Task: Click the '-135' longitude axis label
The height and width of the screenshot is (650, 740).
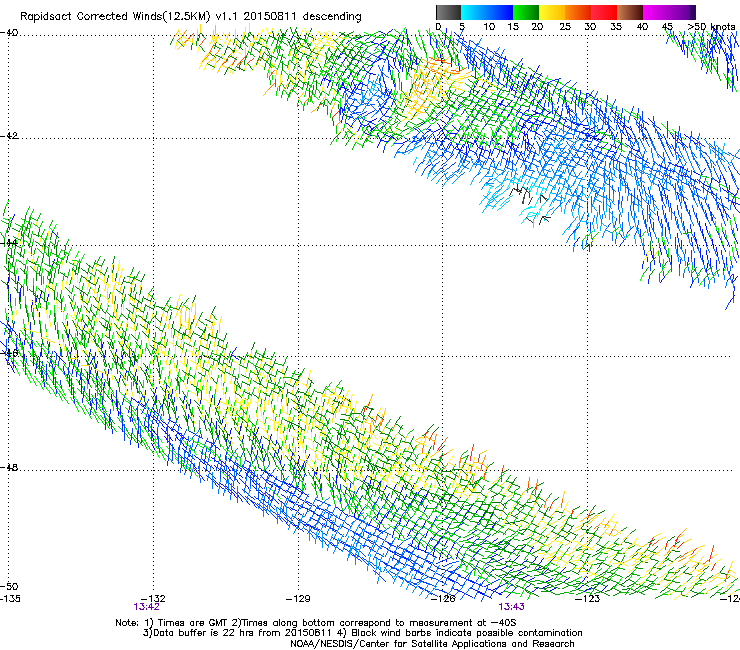Action: click(10, 599)
